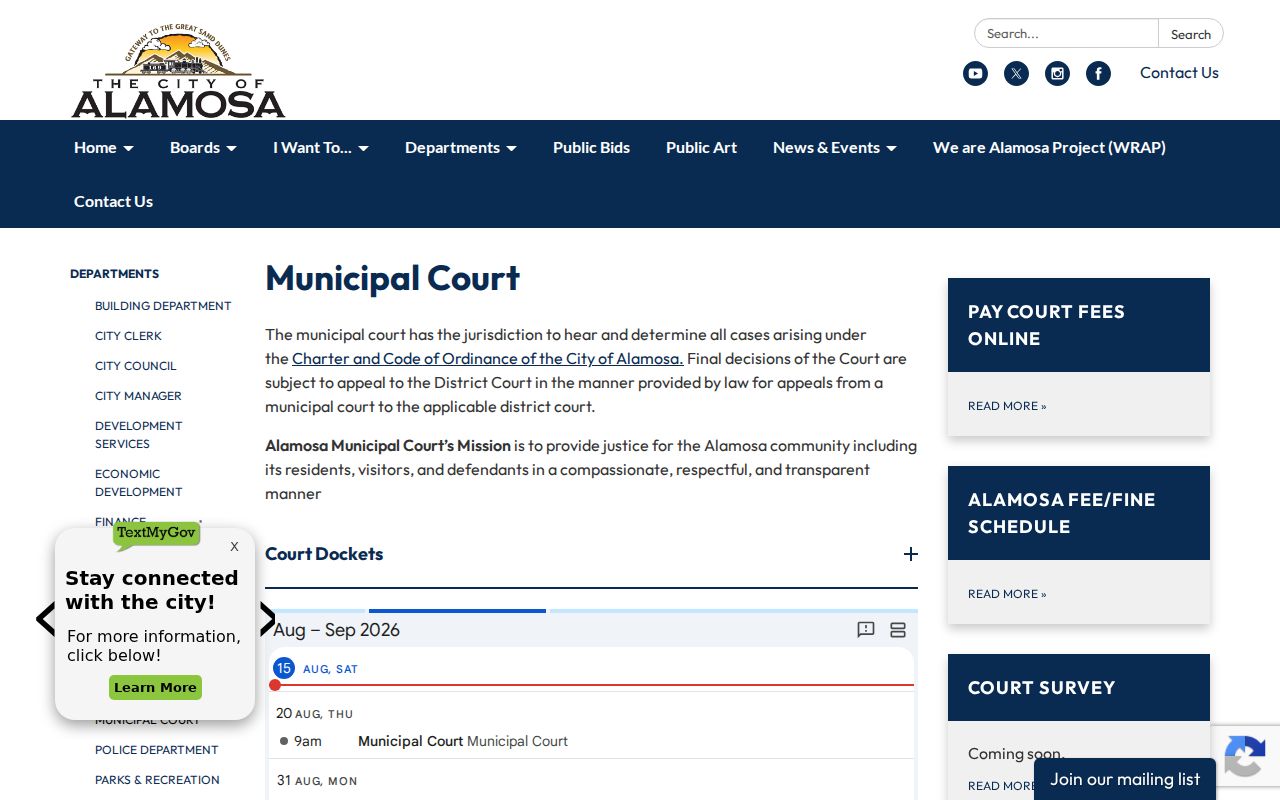Open Public Art in the navigation bar
The height and width of the screenshot is (800, 1280).
701,147
